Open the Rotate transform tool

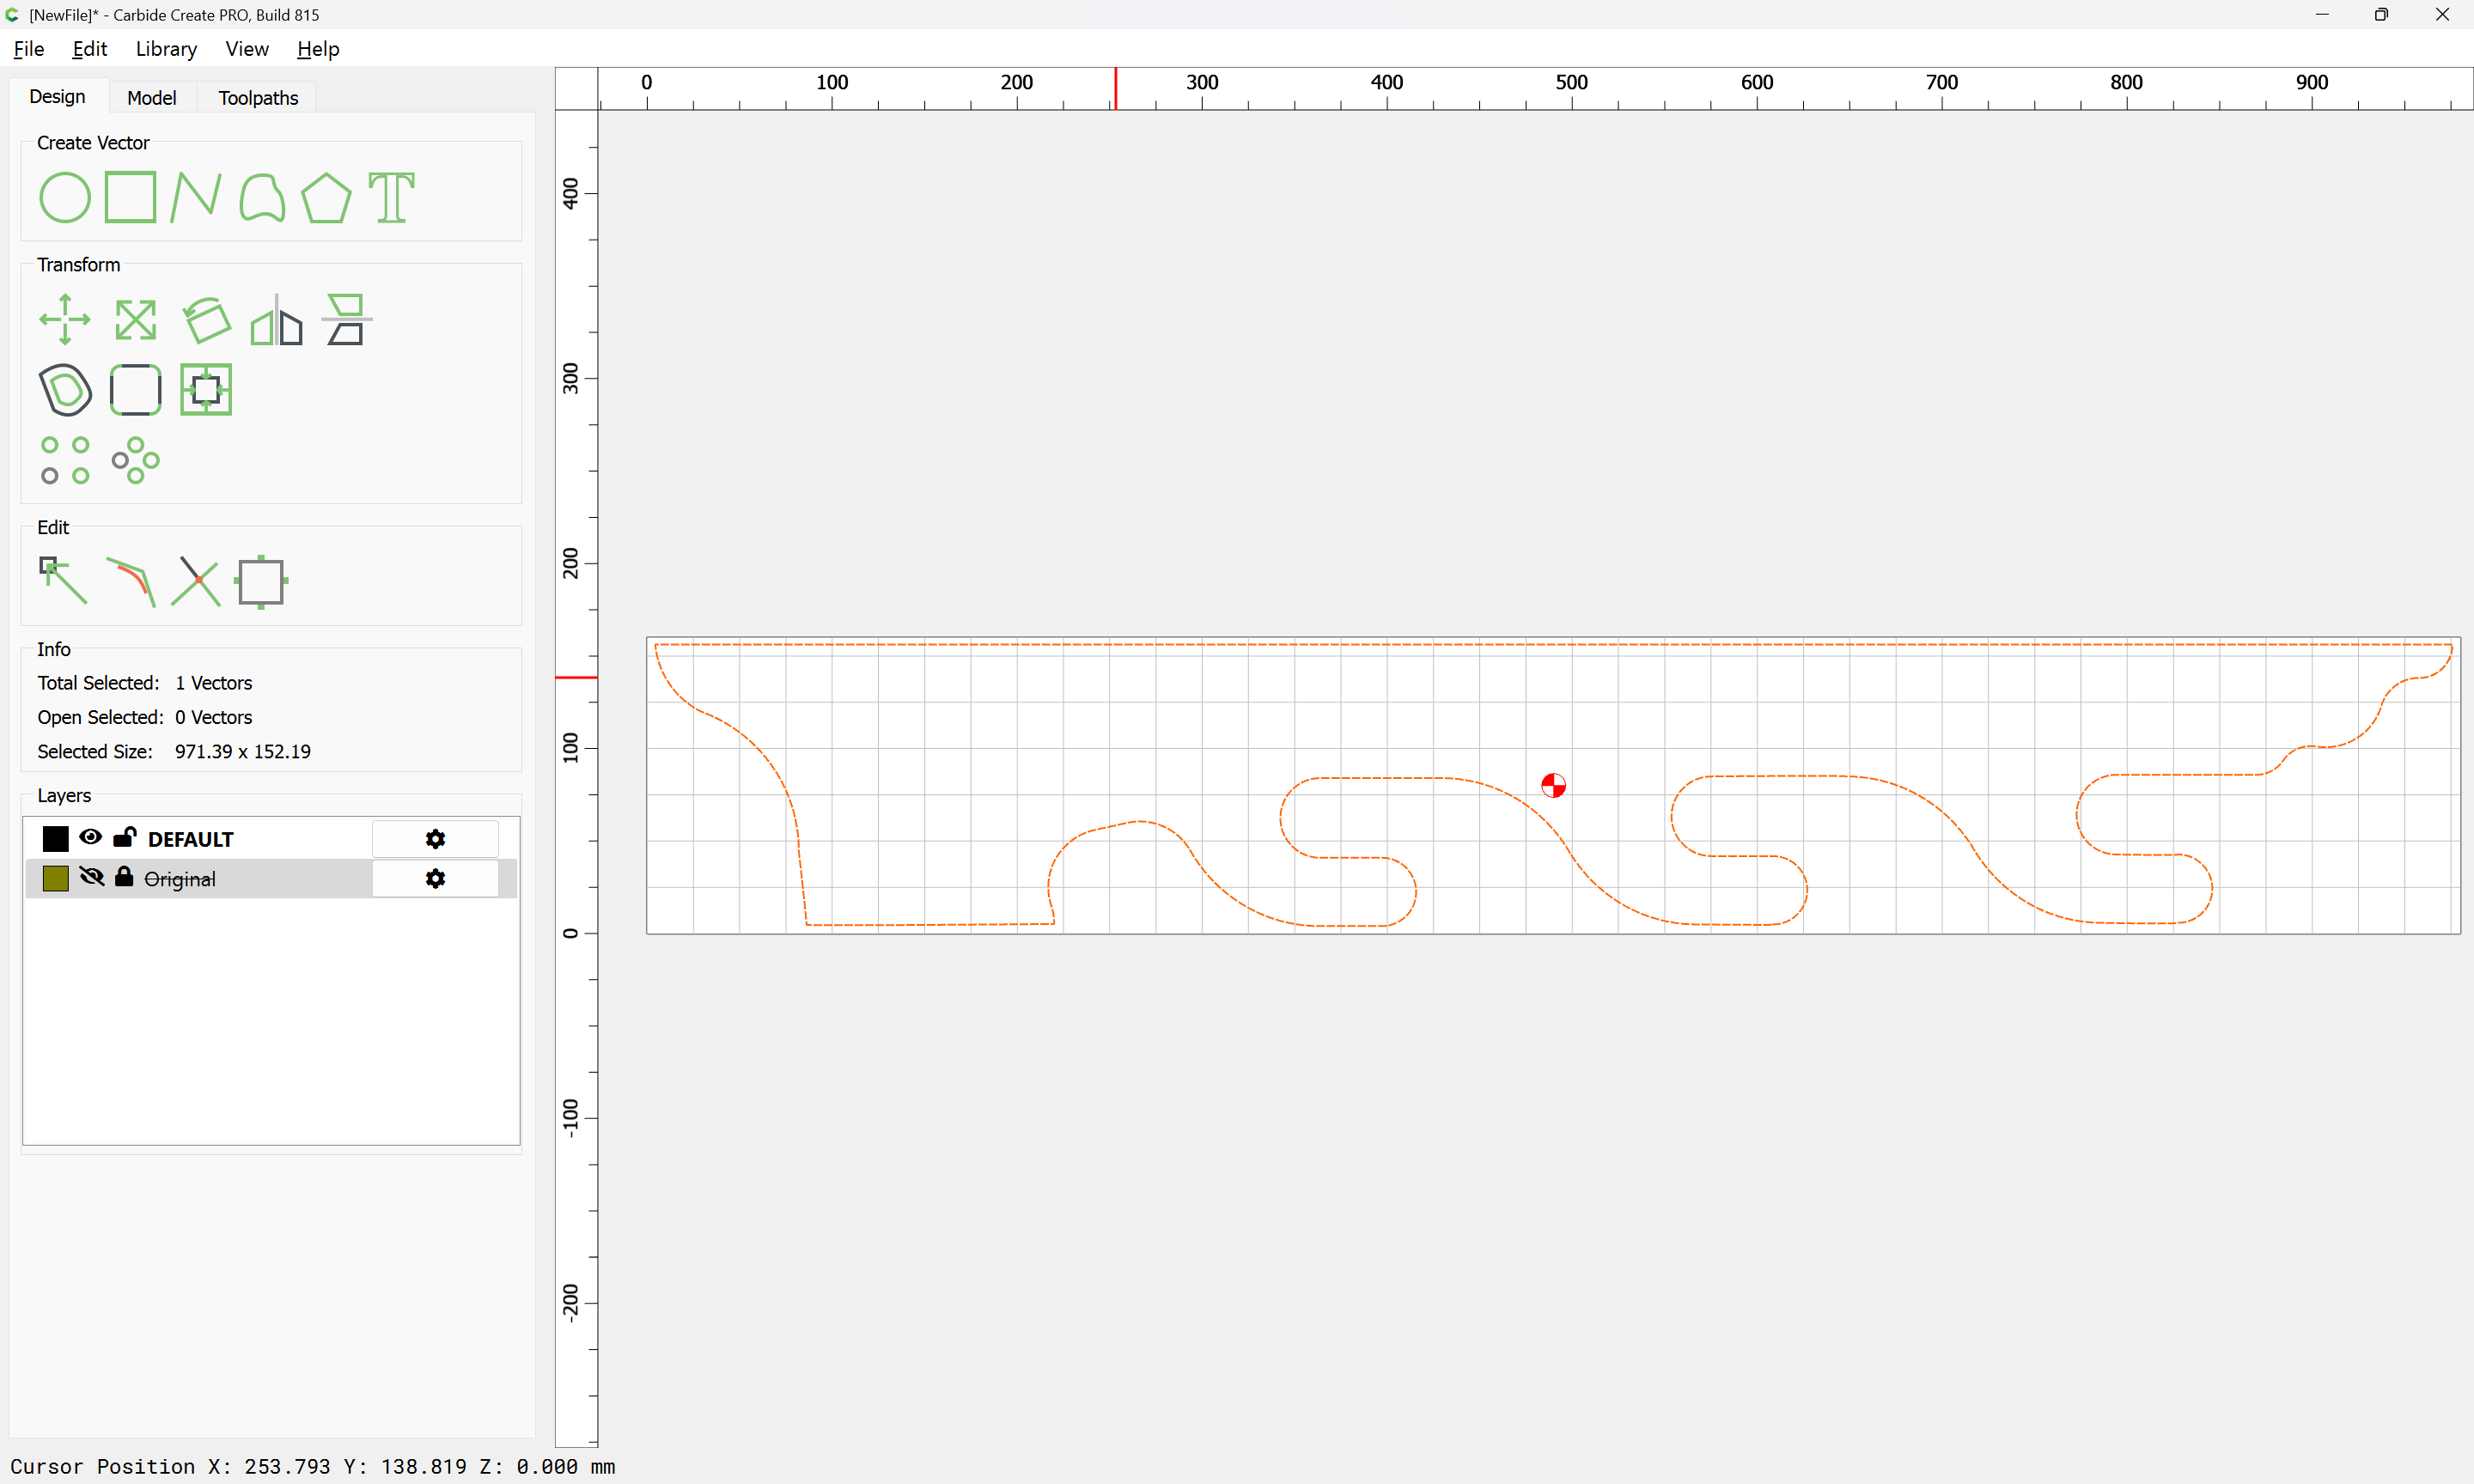pyautogui.click(x=206, y=320)
